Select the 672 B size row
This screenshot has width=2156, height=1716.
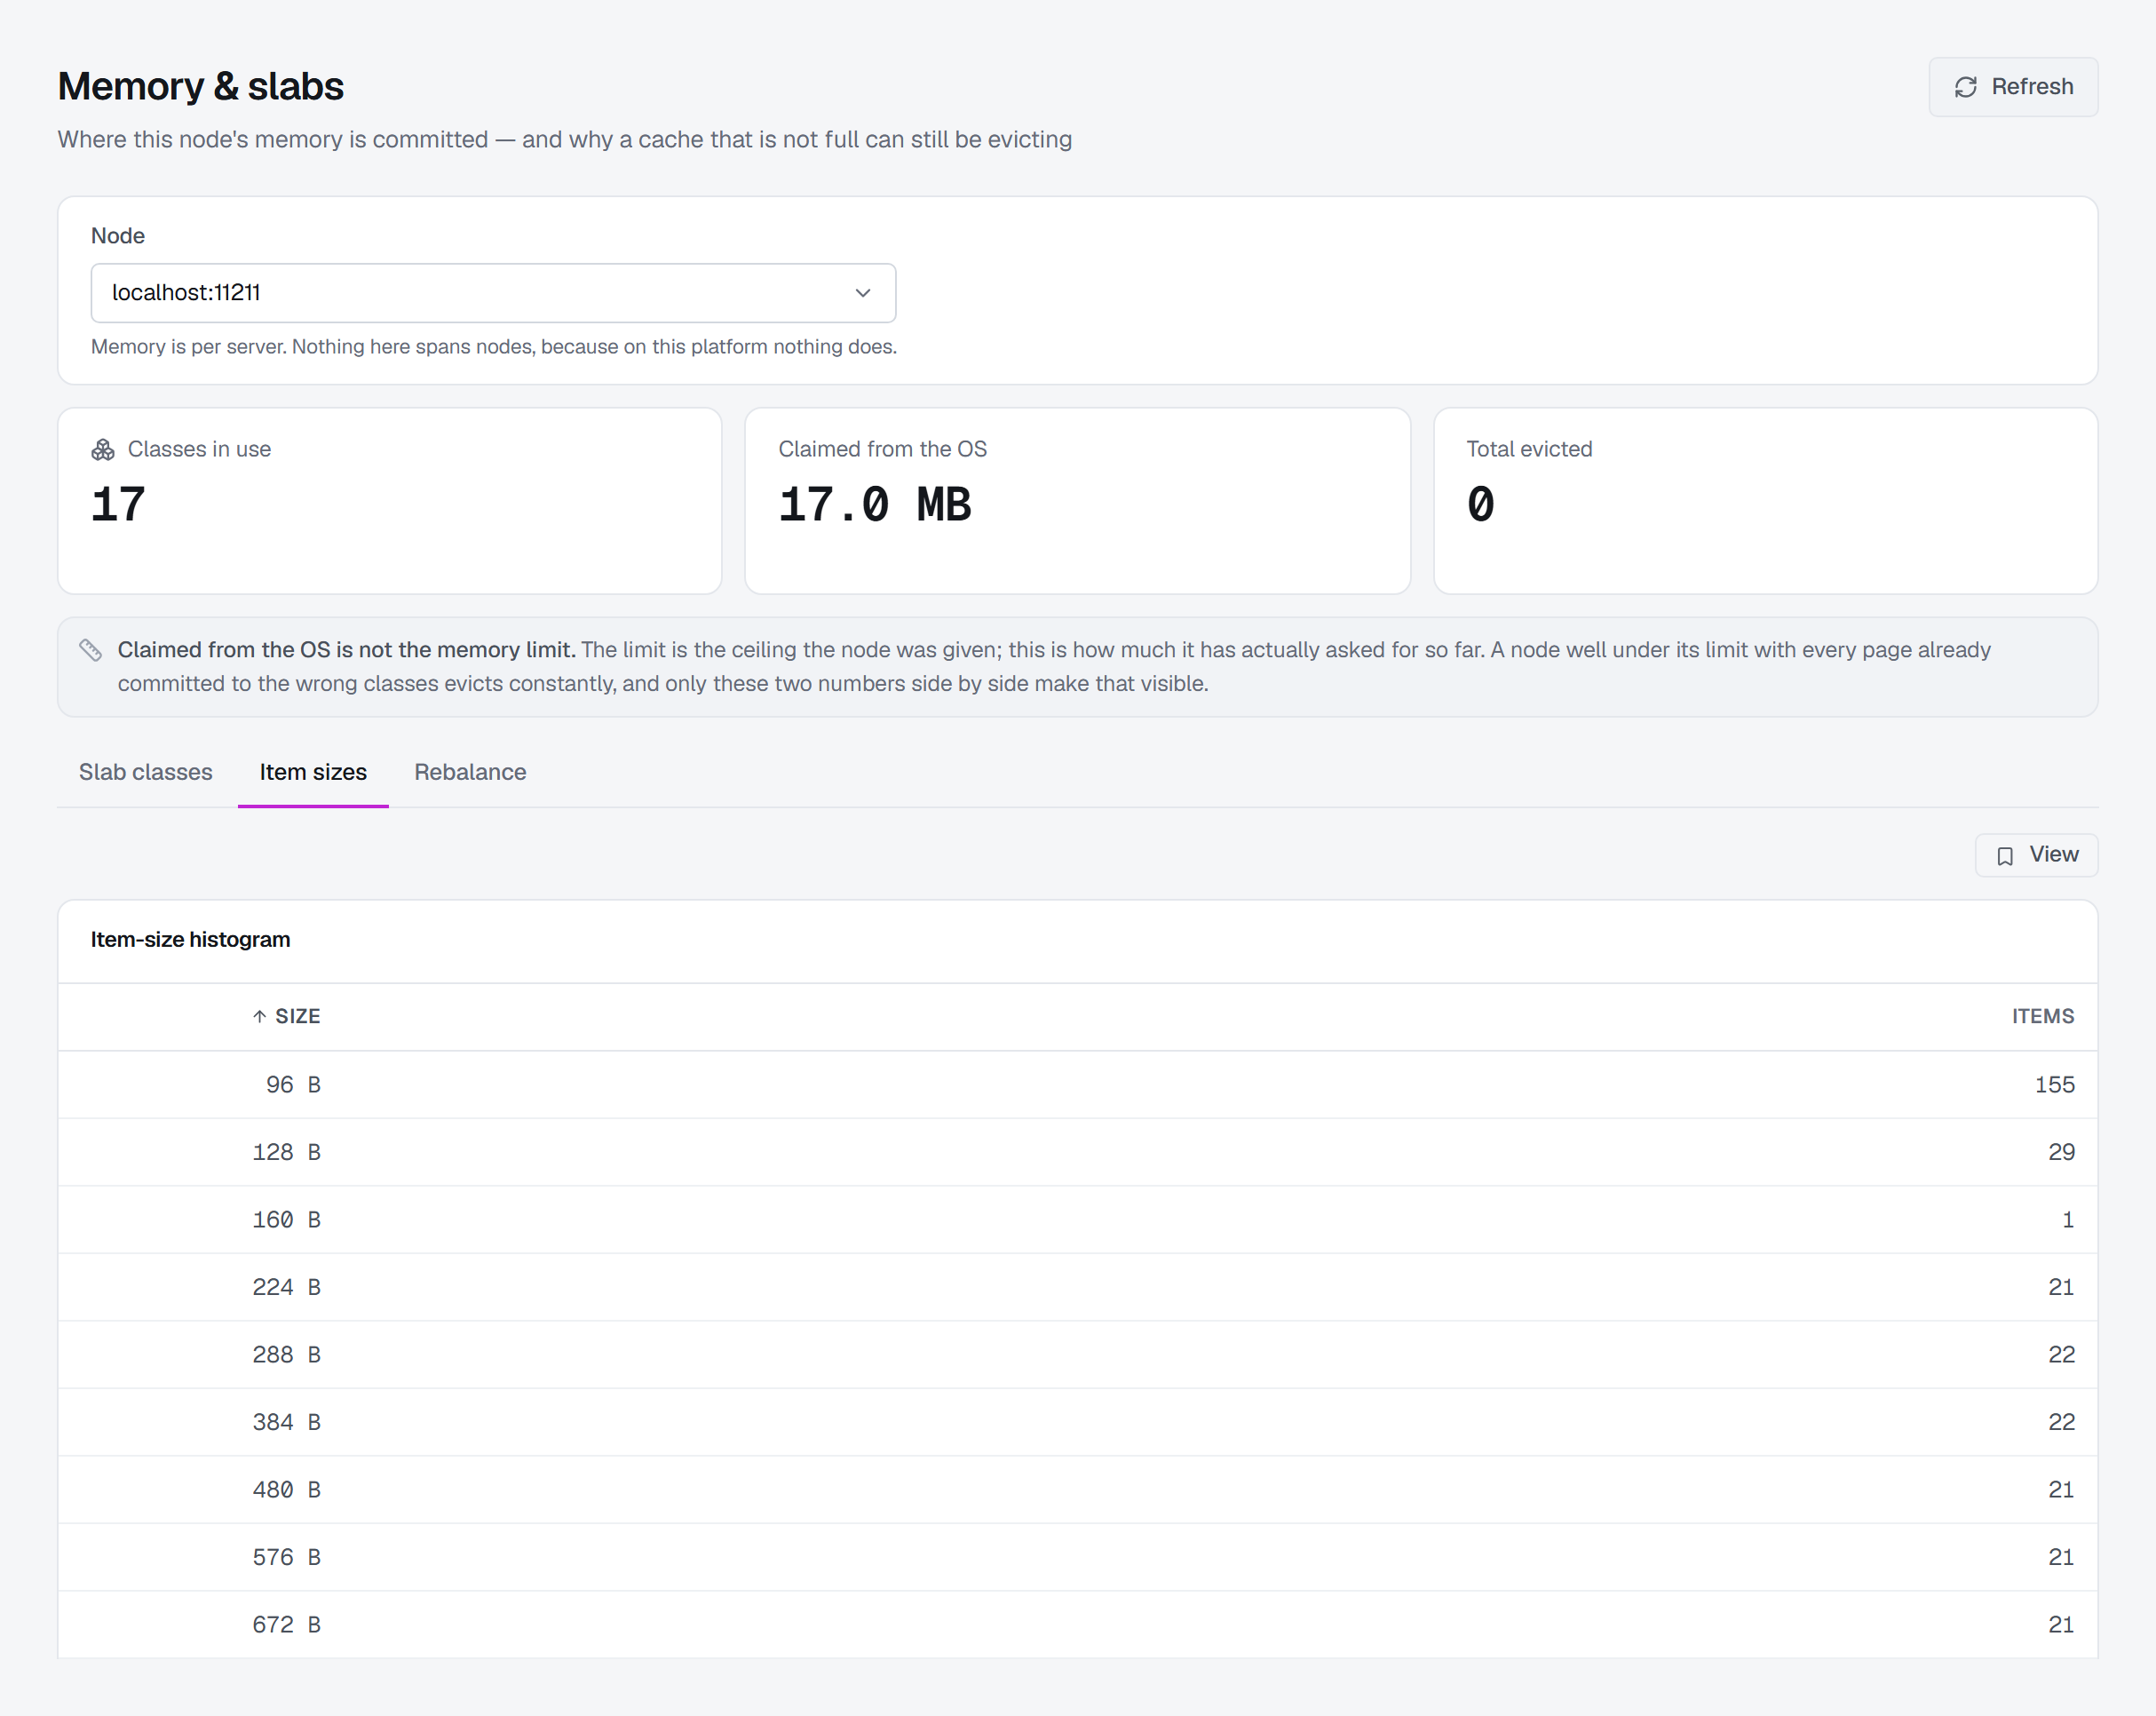(1077, 1625)
